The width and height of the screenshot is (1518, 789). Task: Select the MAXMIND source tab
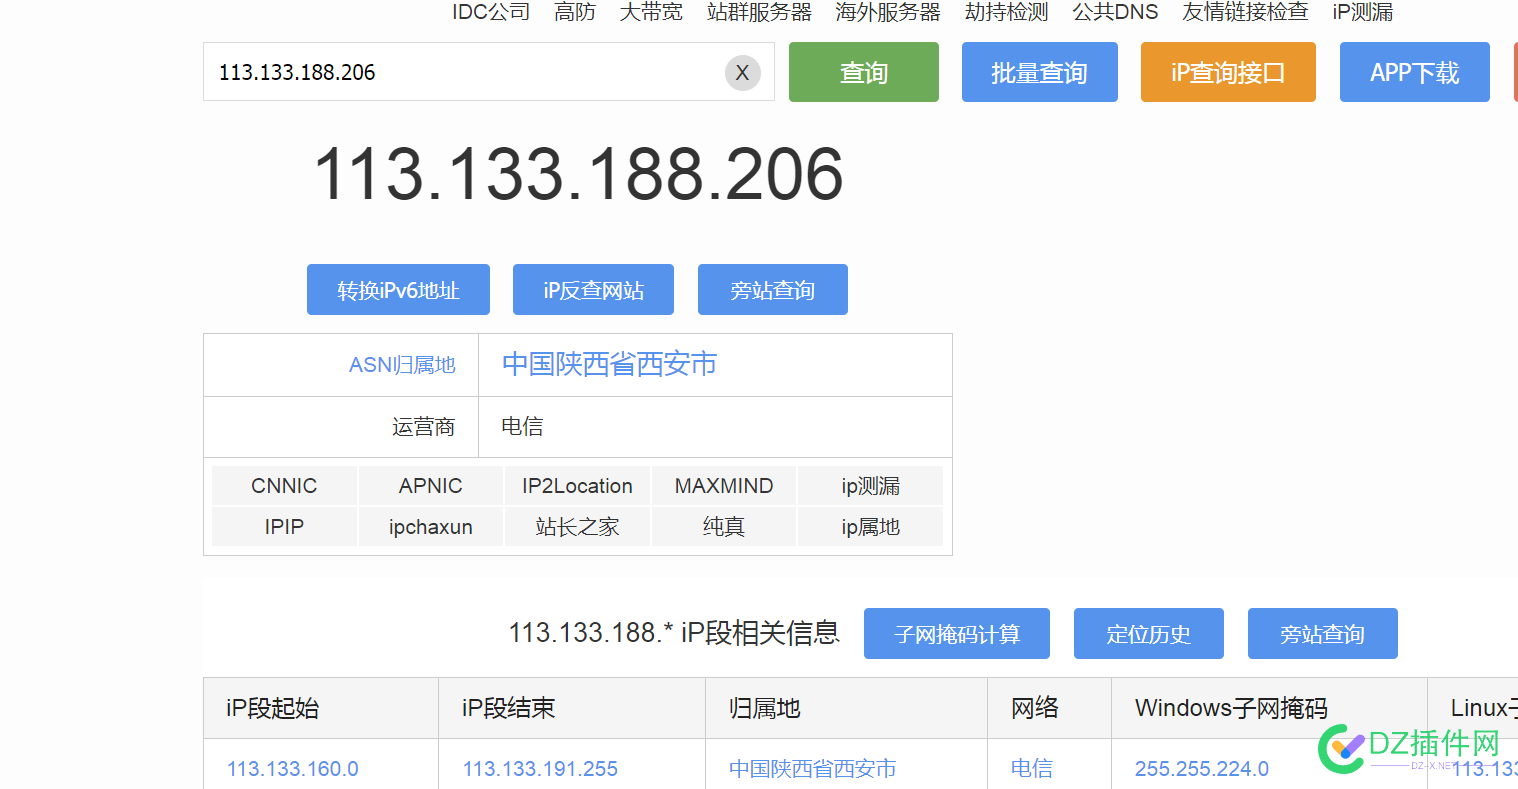724,486
